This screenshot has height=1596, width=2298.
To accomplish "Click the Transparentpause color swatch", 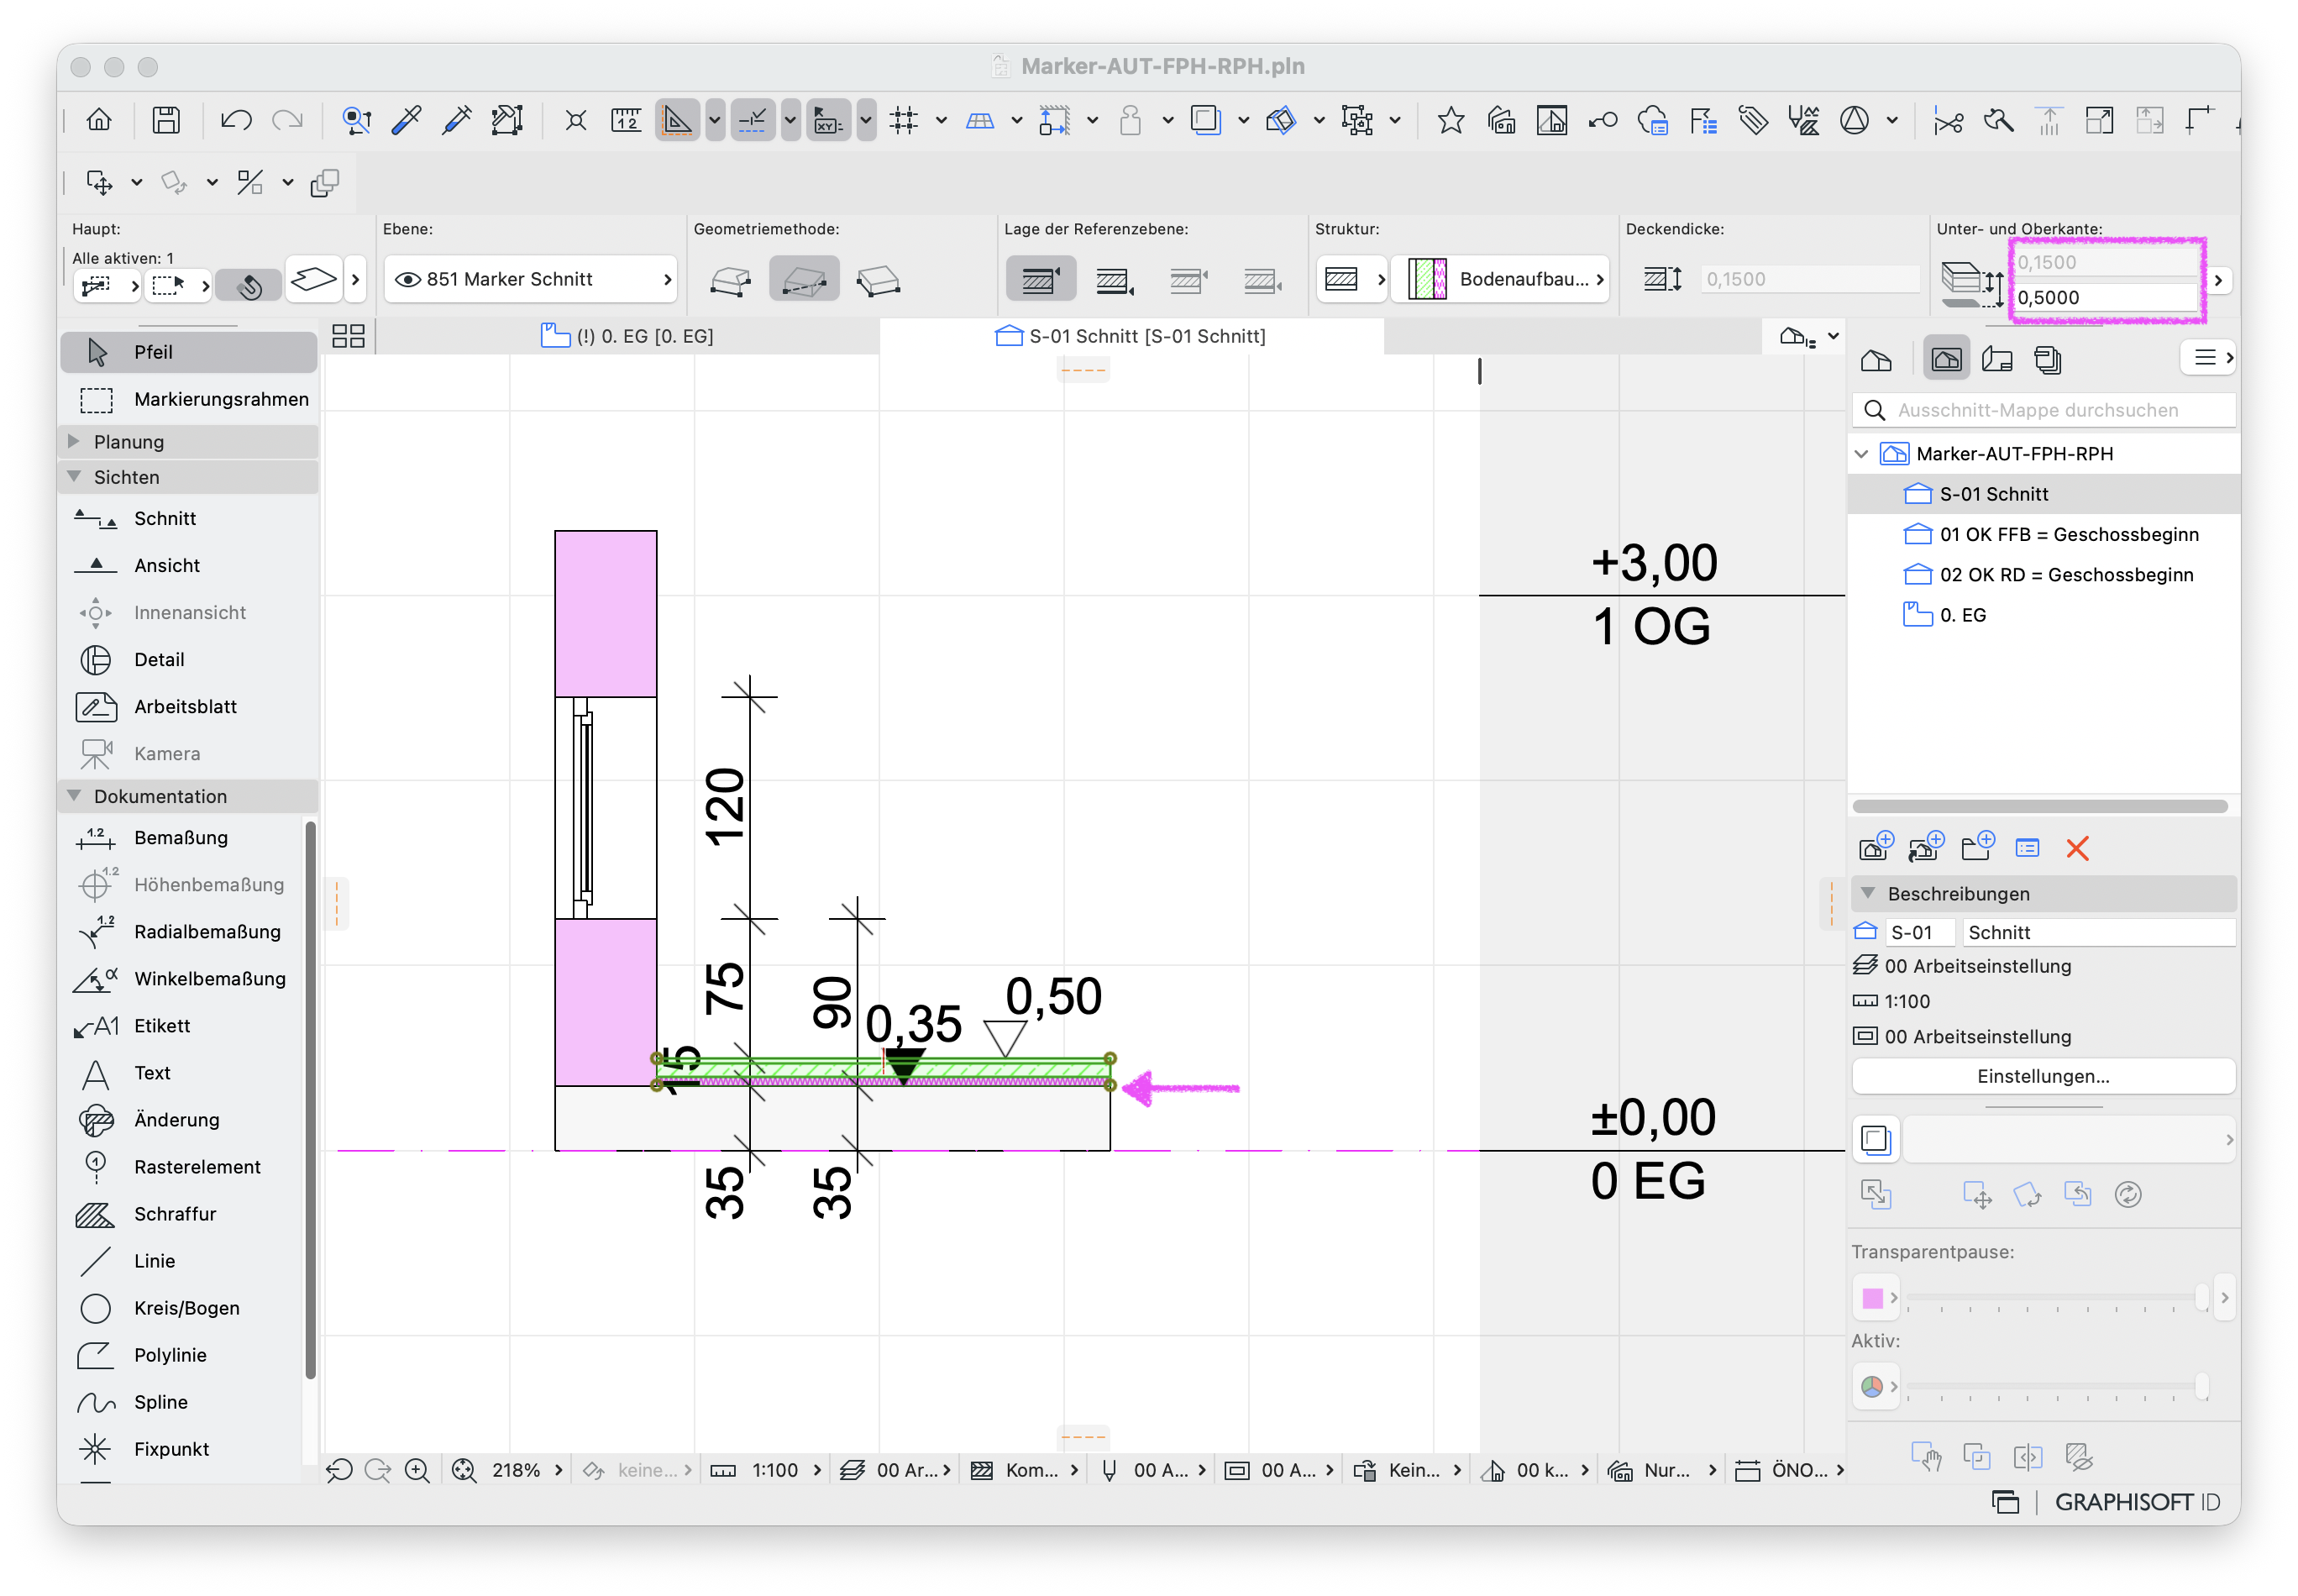I will click(x=1872, y=1298).
